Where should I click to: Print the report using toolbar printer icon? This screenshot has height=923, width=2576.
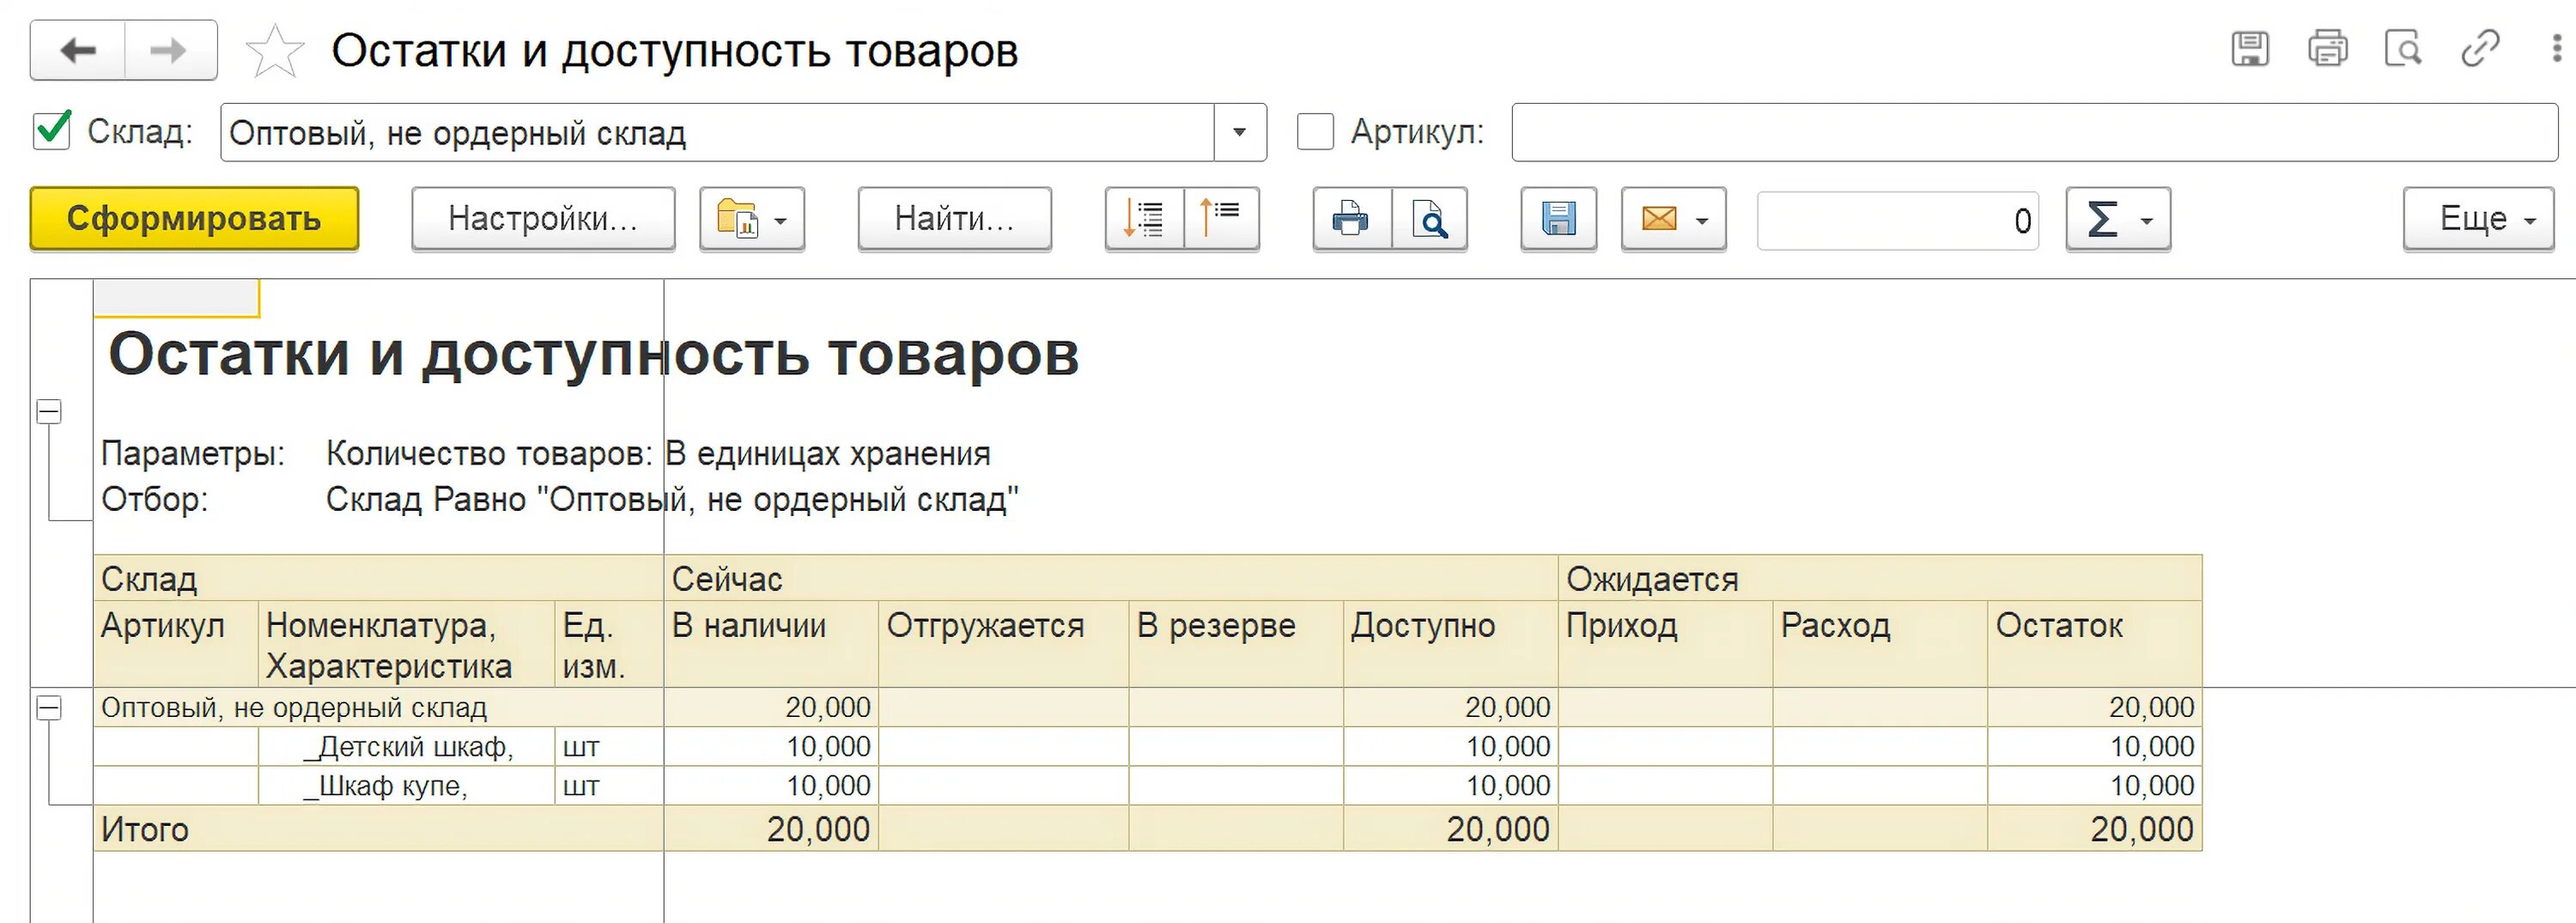(1352, 219)
